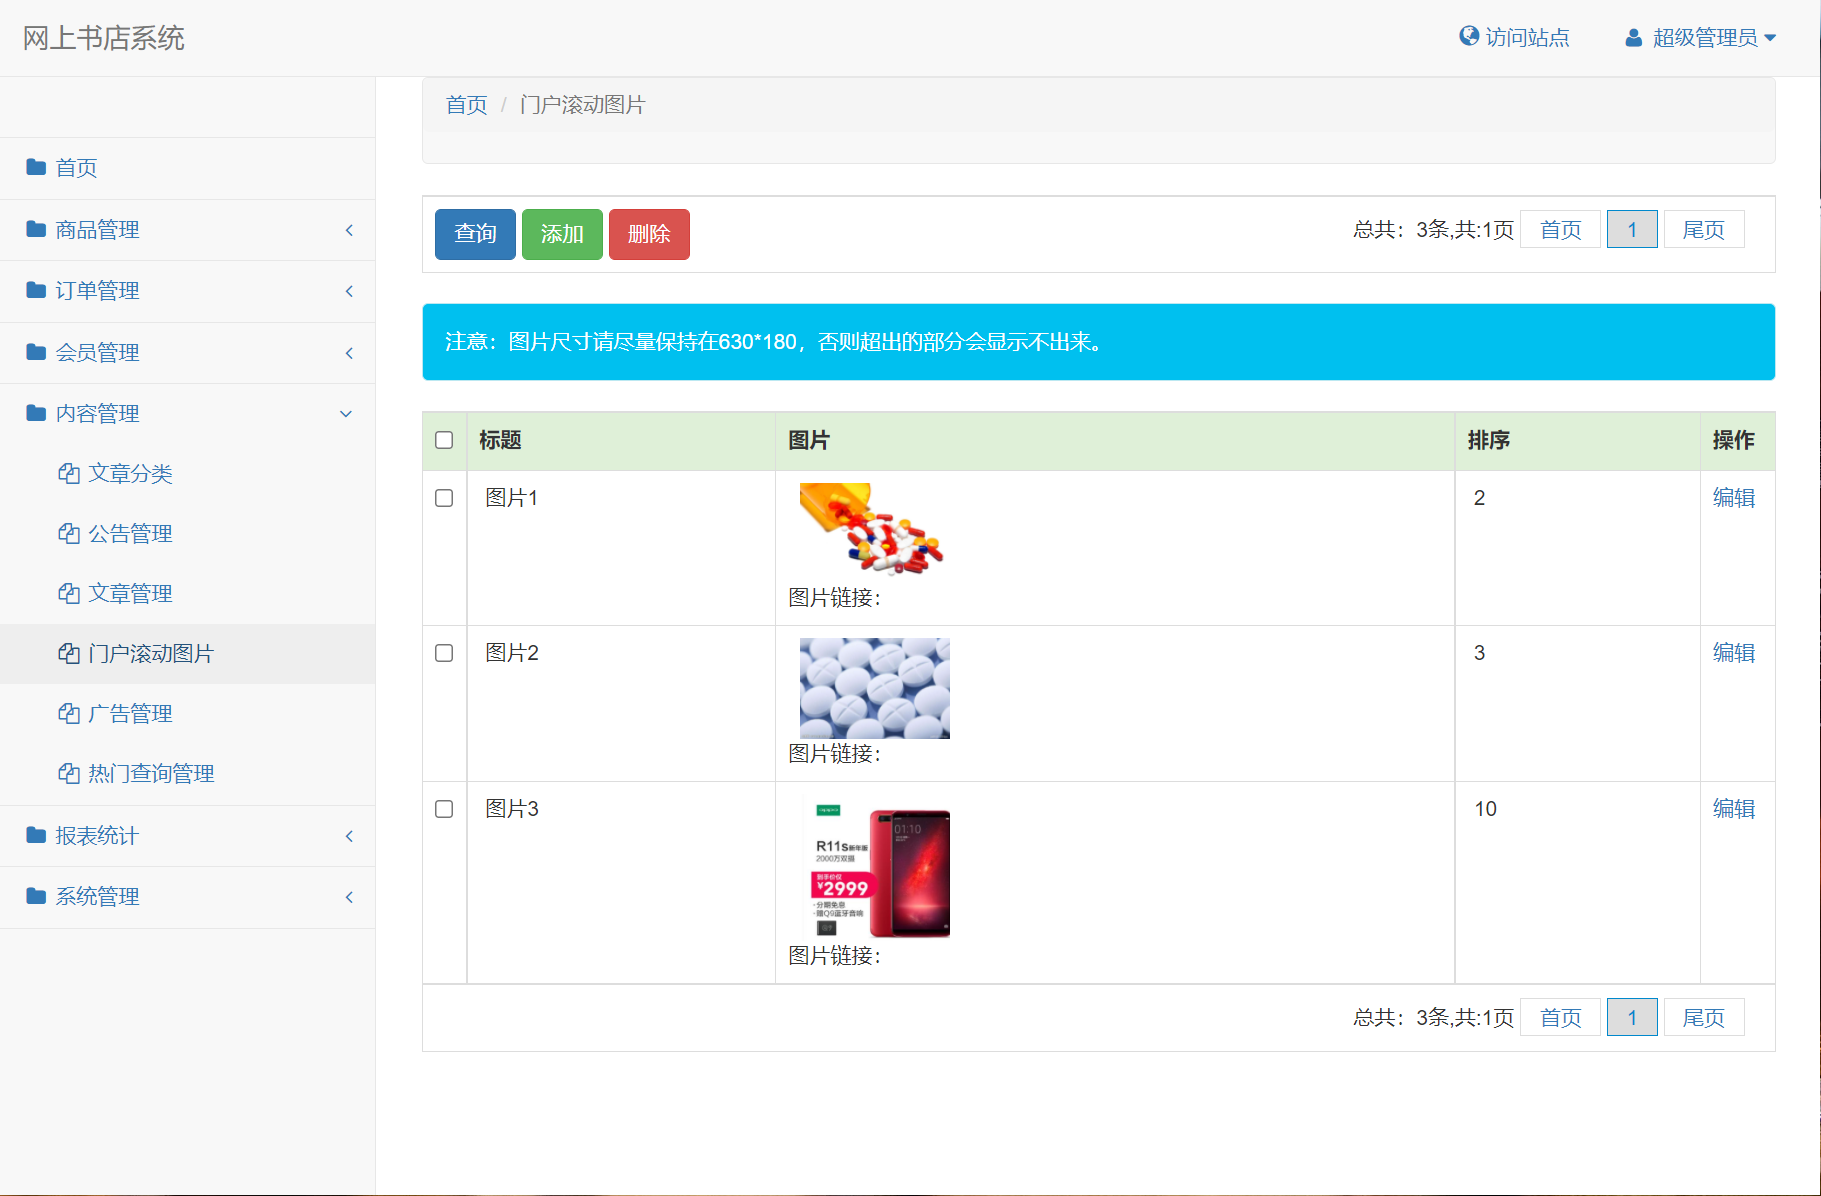Image resolution: width=1821 pixels, height=1196 pixels.
Task: Click the pill photo thumbnail of 图片2
Action: coord(873,687)
